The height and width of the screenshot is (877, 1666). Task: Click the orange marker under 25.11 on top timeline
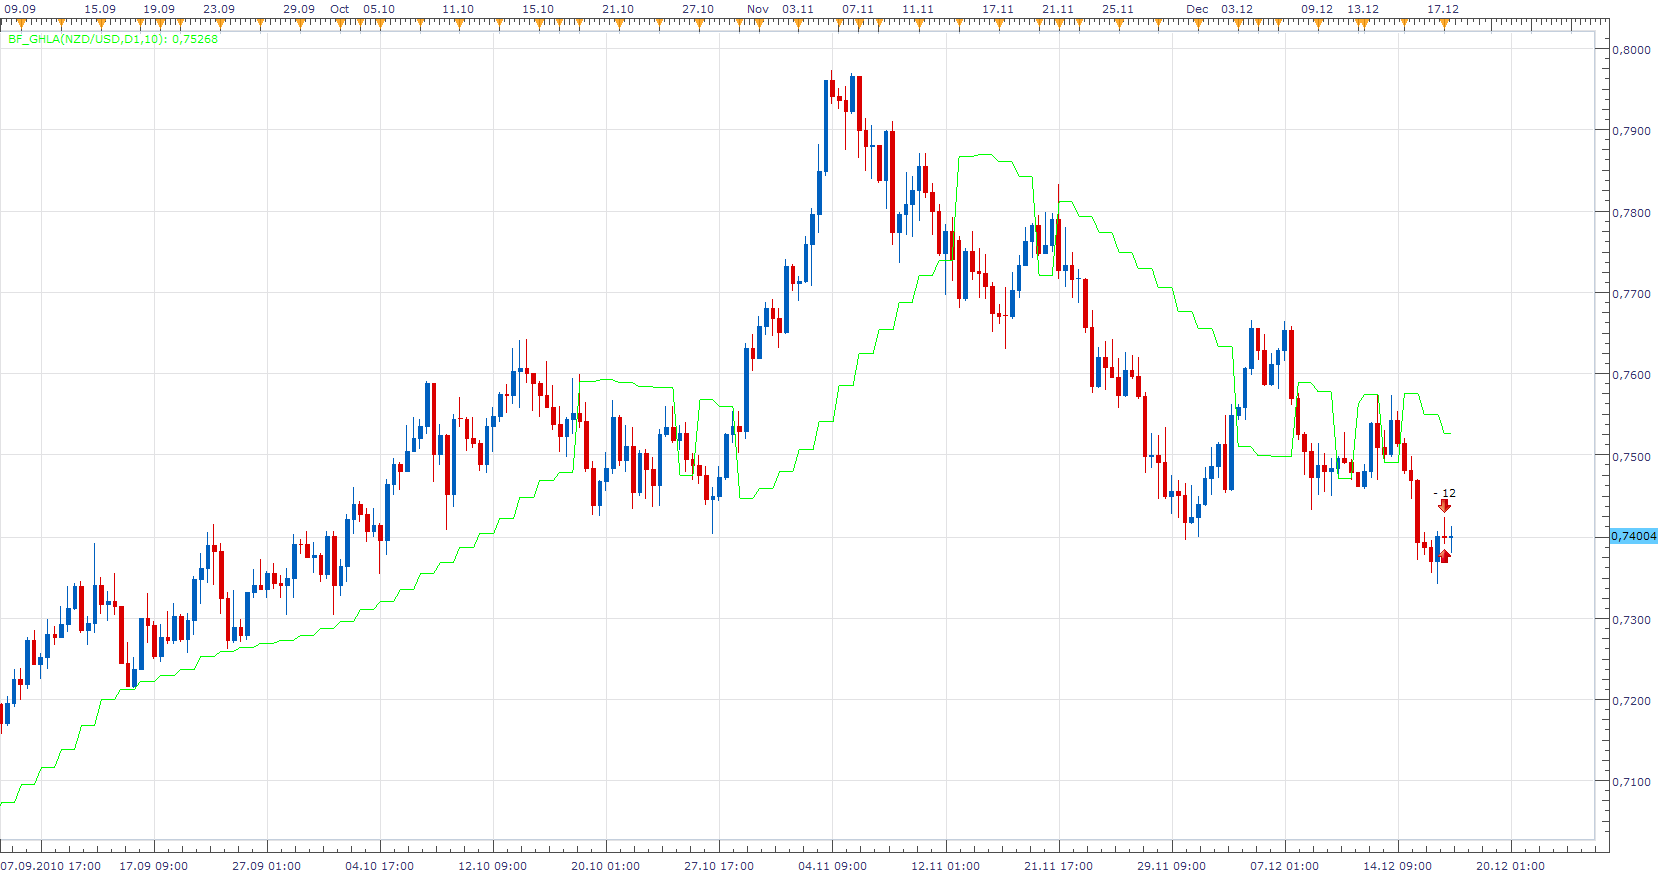click(x=1118, y=22)
